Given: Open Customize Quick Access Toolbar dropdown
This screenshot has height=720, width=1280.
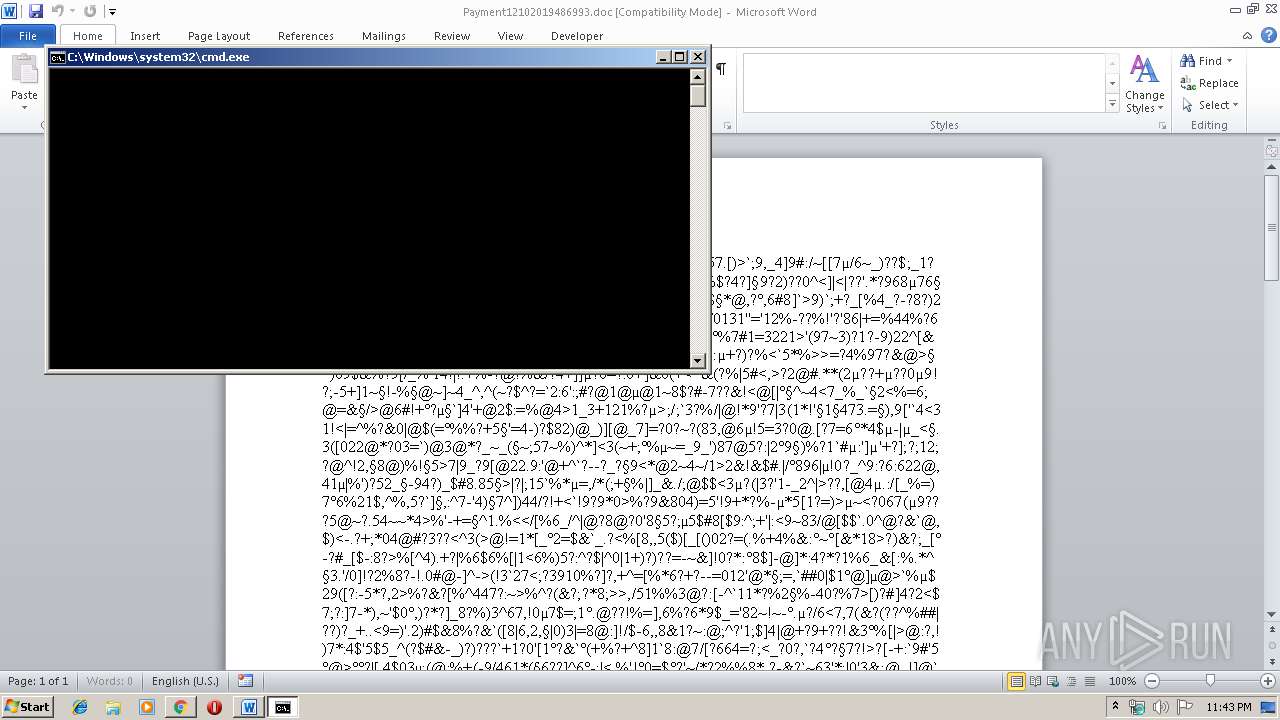Looking at the screenshot, I should pyautogui.click(x=112, y=12).
